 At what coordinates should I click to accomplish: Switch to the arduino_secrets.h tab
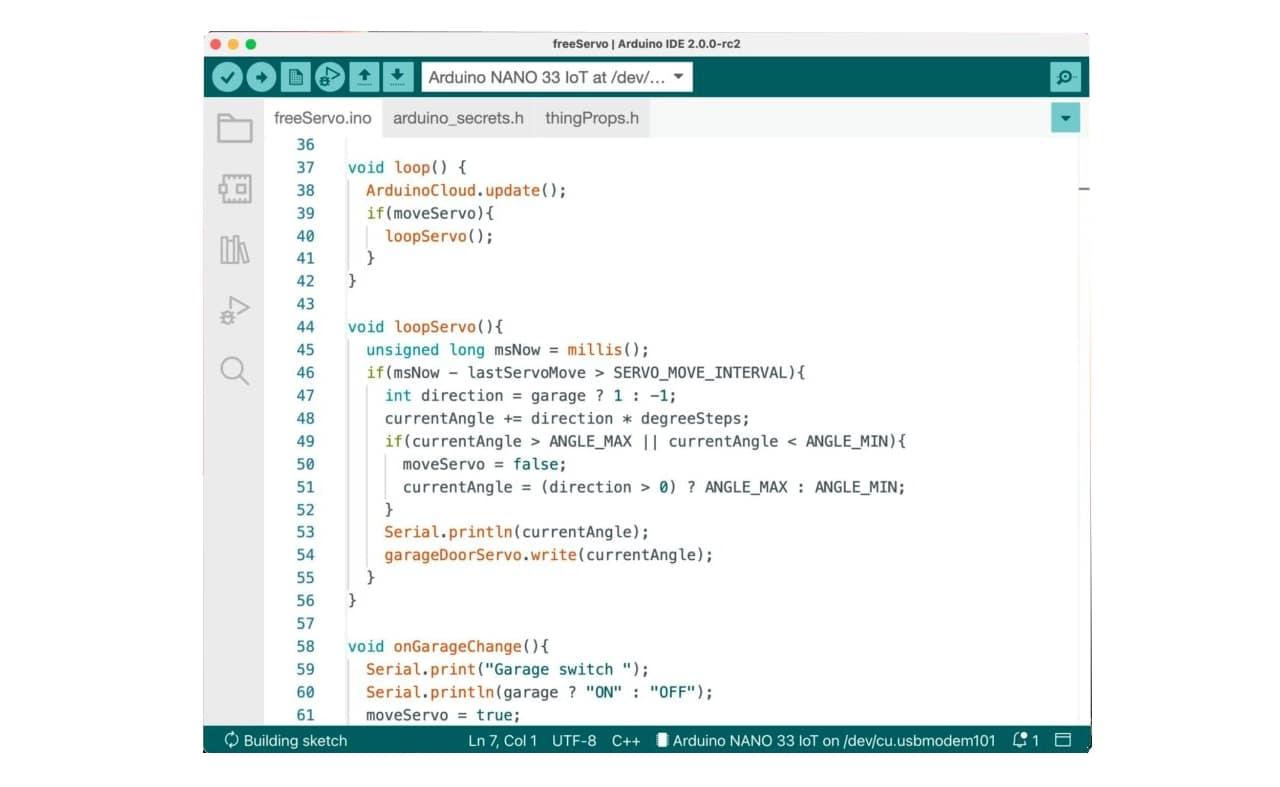pyautogui.click(x=457, y=117)
